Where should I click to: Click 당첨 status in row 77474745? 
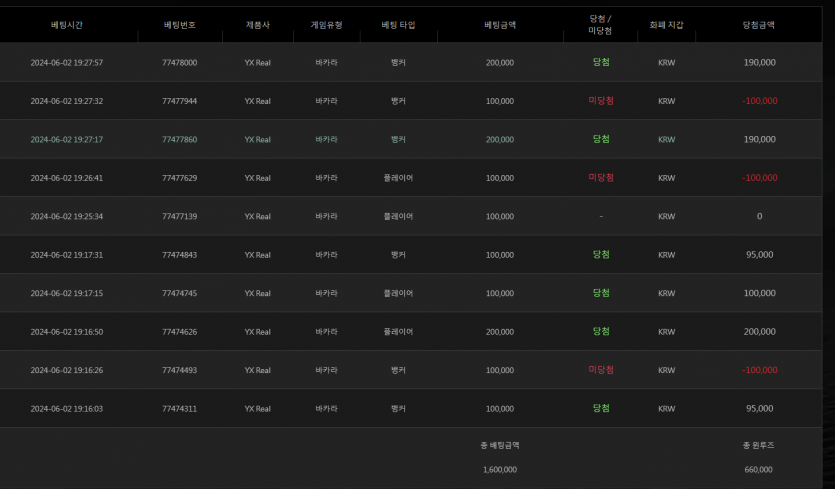601,292
